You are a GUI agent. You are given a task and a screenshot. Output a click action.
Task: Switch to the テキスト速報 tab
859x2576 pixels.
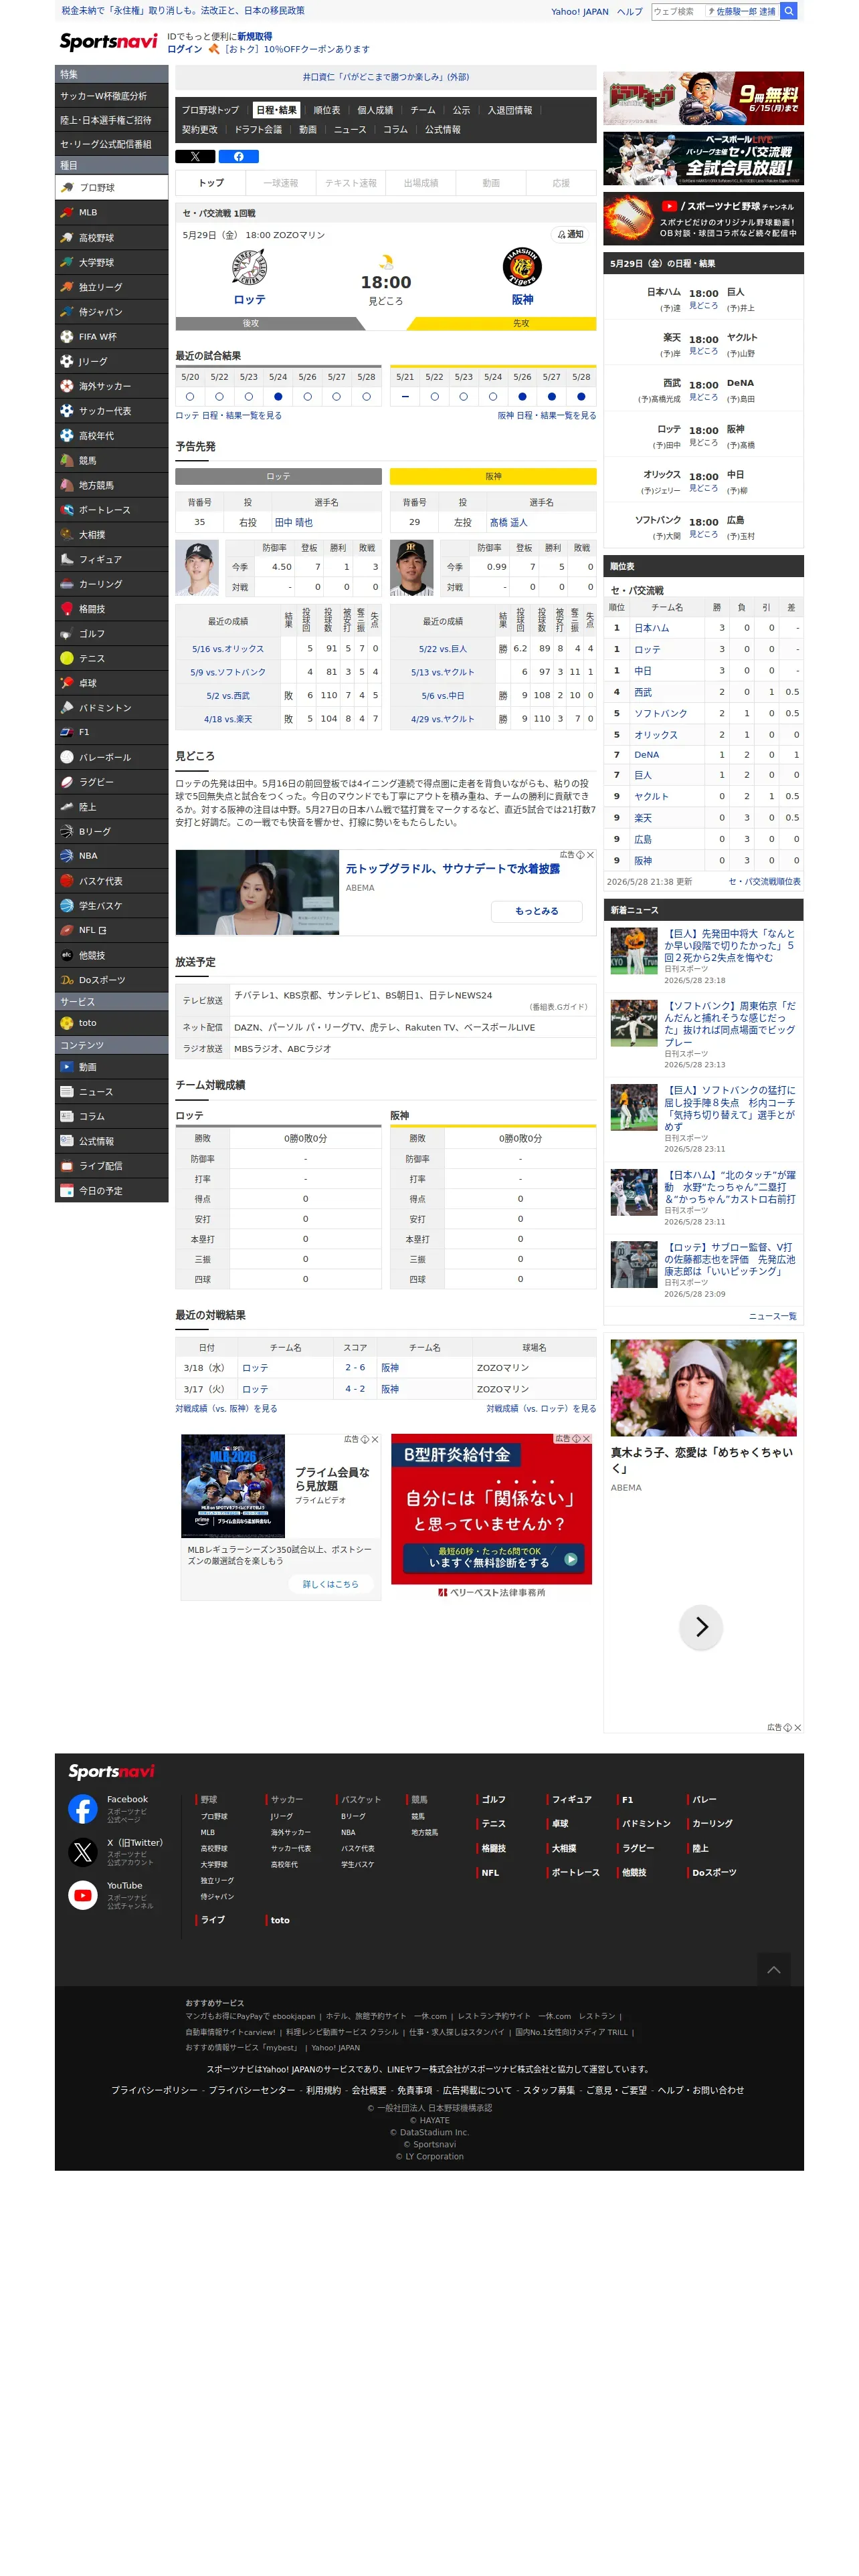point(351,183)
